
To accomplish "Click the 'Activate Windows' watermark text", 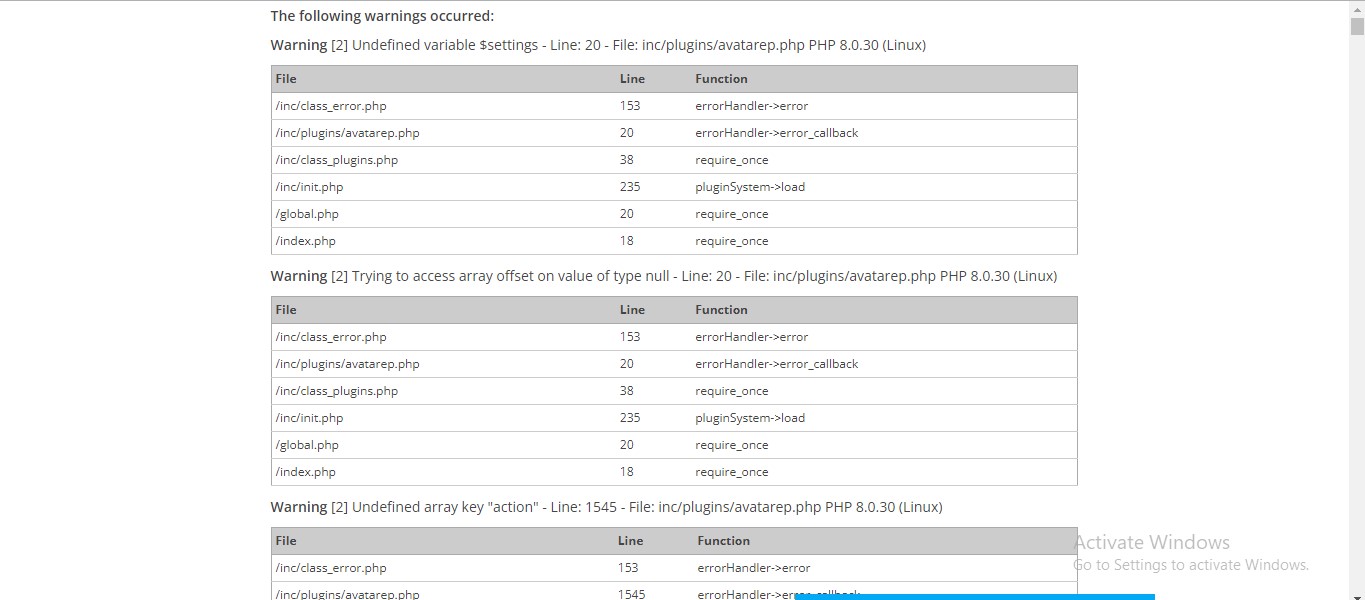I will coord(1151,542).
